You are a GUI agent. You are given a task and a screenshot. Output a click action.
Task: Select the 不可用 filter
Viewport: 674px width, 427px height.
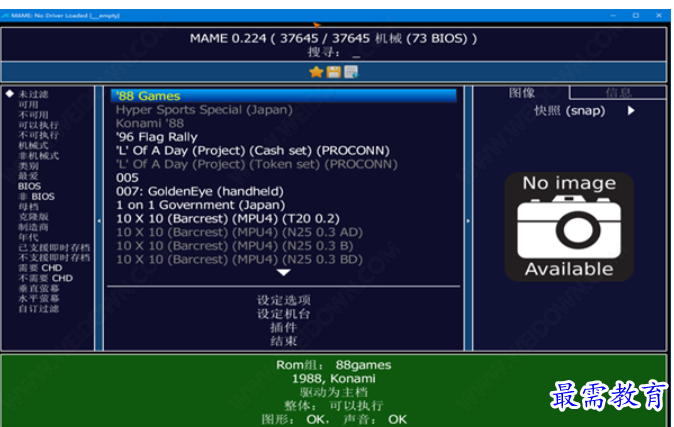pyautogui.click(x=33, y=115)
